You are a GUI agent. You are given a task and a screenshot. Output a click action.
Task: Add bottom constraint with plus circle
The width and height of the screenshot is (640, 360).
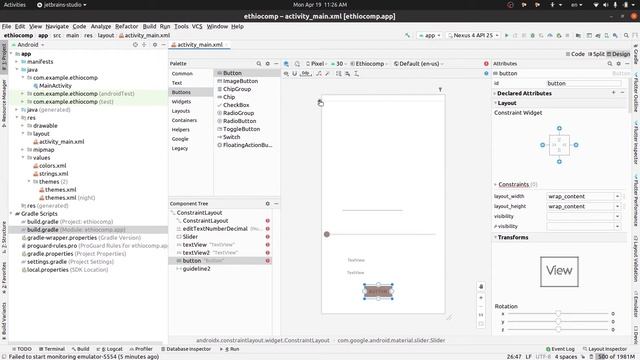(x=559, y=162)
